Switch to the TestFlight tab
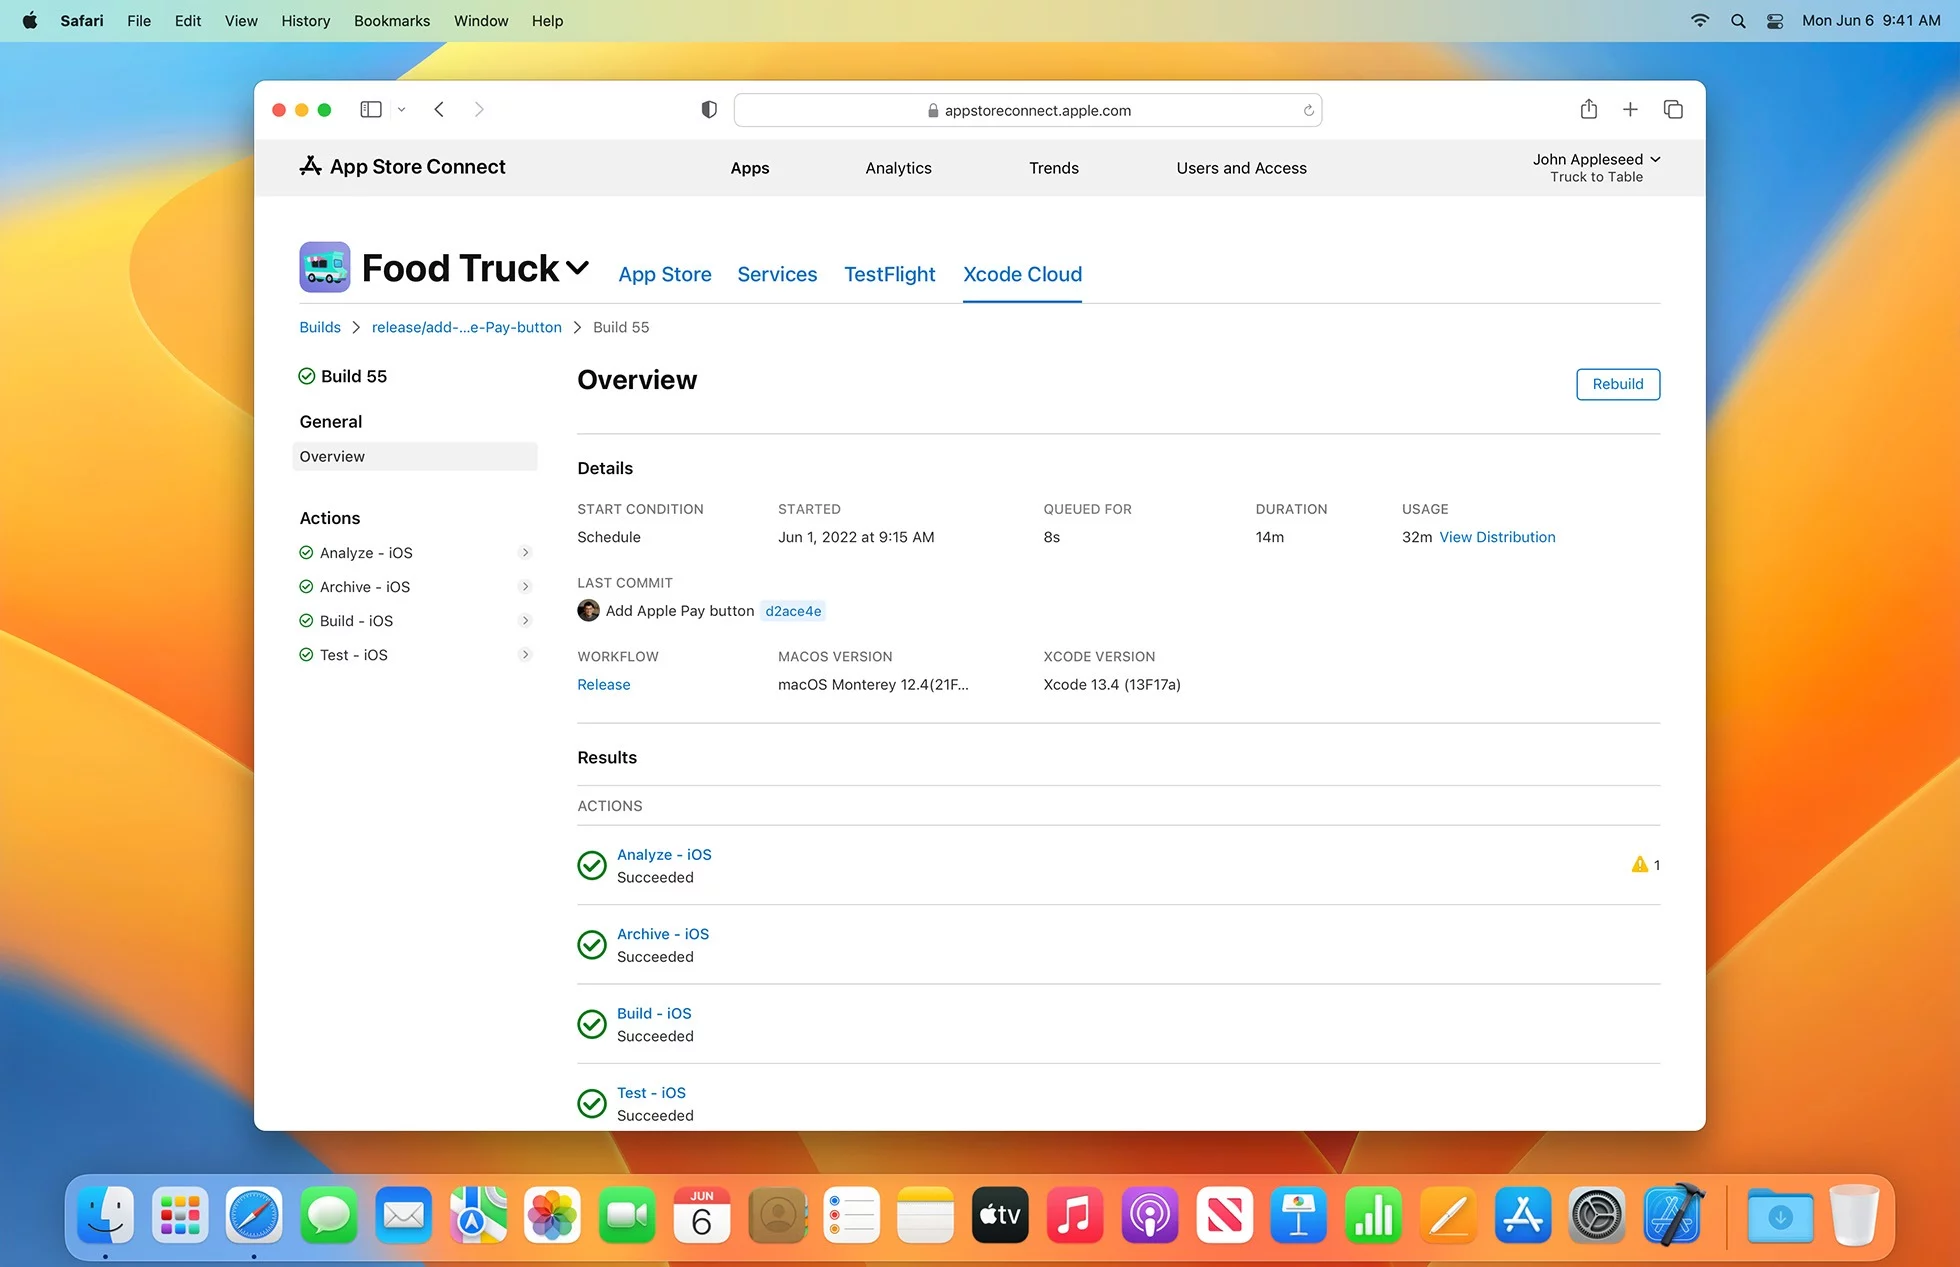Screen dimensions: 1960x1267 click(889, 274)
